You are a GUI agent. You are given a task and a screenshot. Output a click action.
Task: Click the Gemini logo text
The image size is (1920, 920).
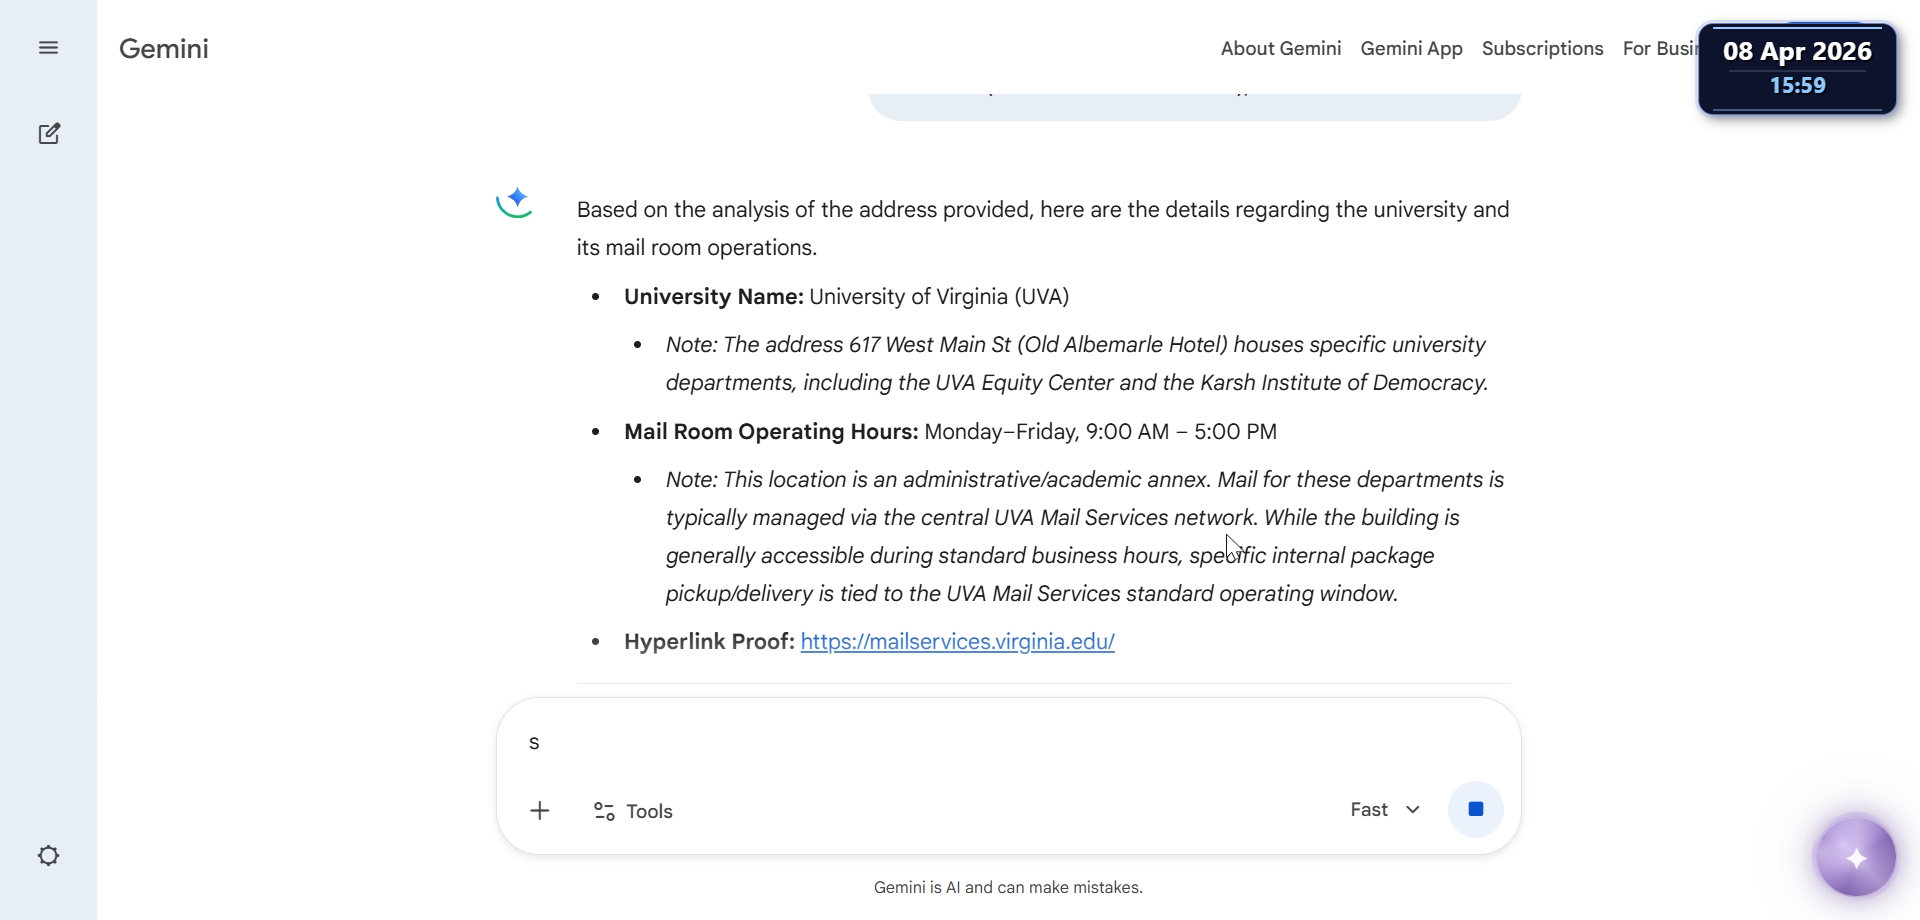pyautogui.click(x=164, y=49)
